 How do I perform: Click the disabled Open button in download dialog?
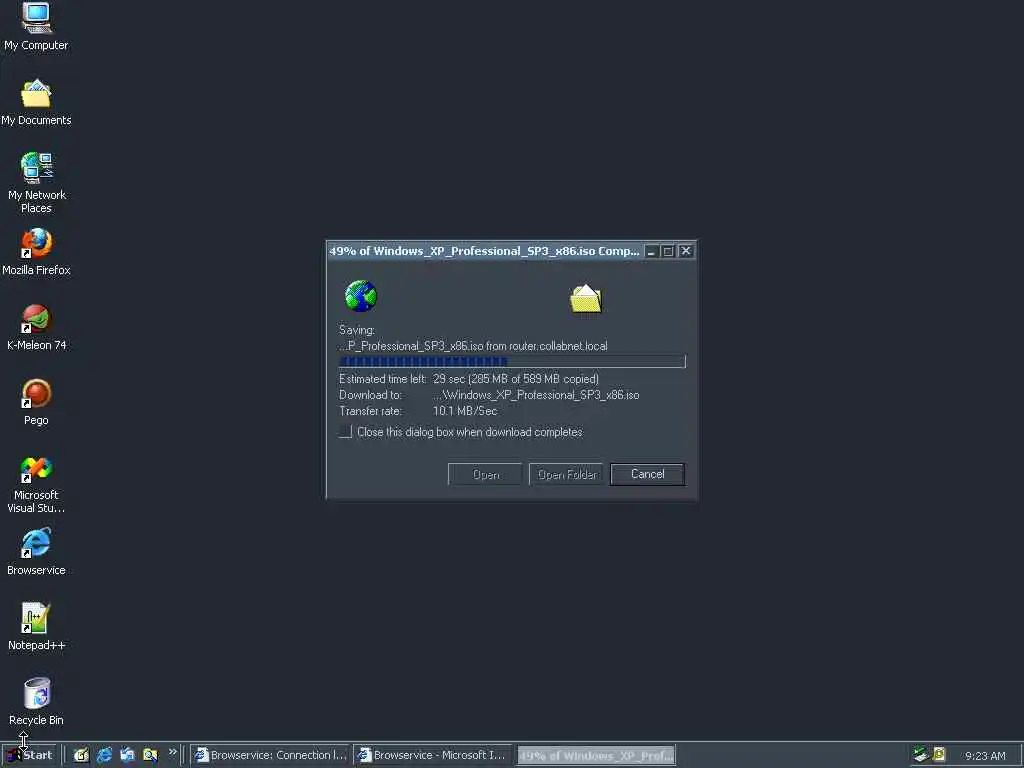[485, 474]
